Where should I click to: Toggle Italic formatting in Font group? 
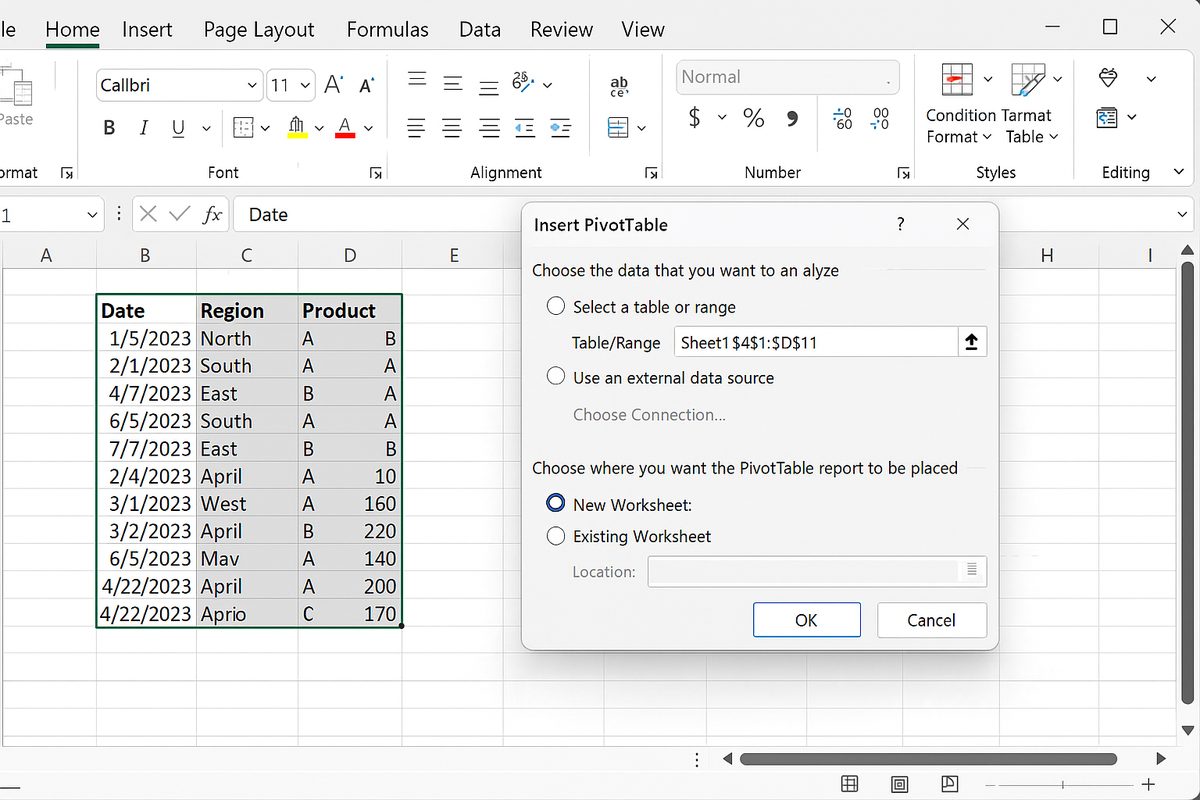(x=143, y=128)
